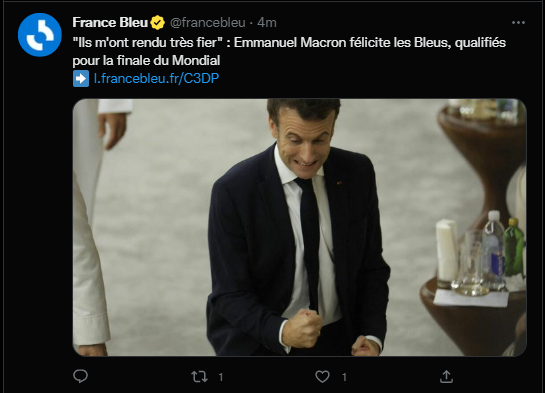Image resolution: width=545 pixels, height=393 pixels.
Task: Share the tweet via the upload icon
Action: 446,376
